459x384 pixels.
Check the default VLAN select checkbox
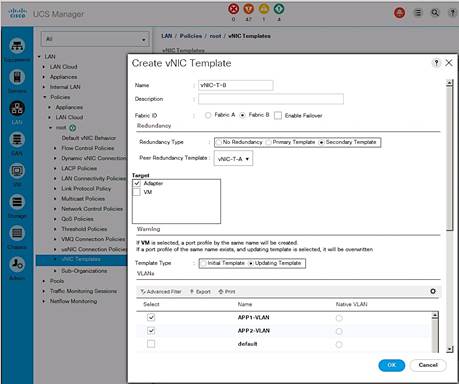coord(151,344)
